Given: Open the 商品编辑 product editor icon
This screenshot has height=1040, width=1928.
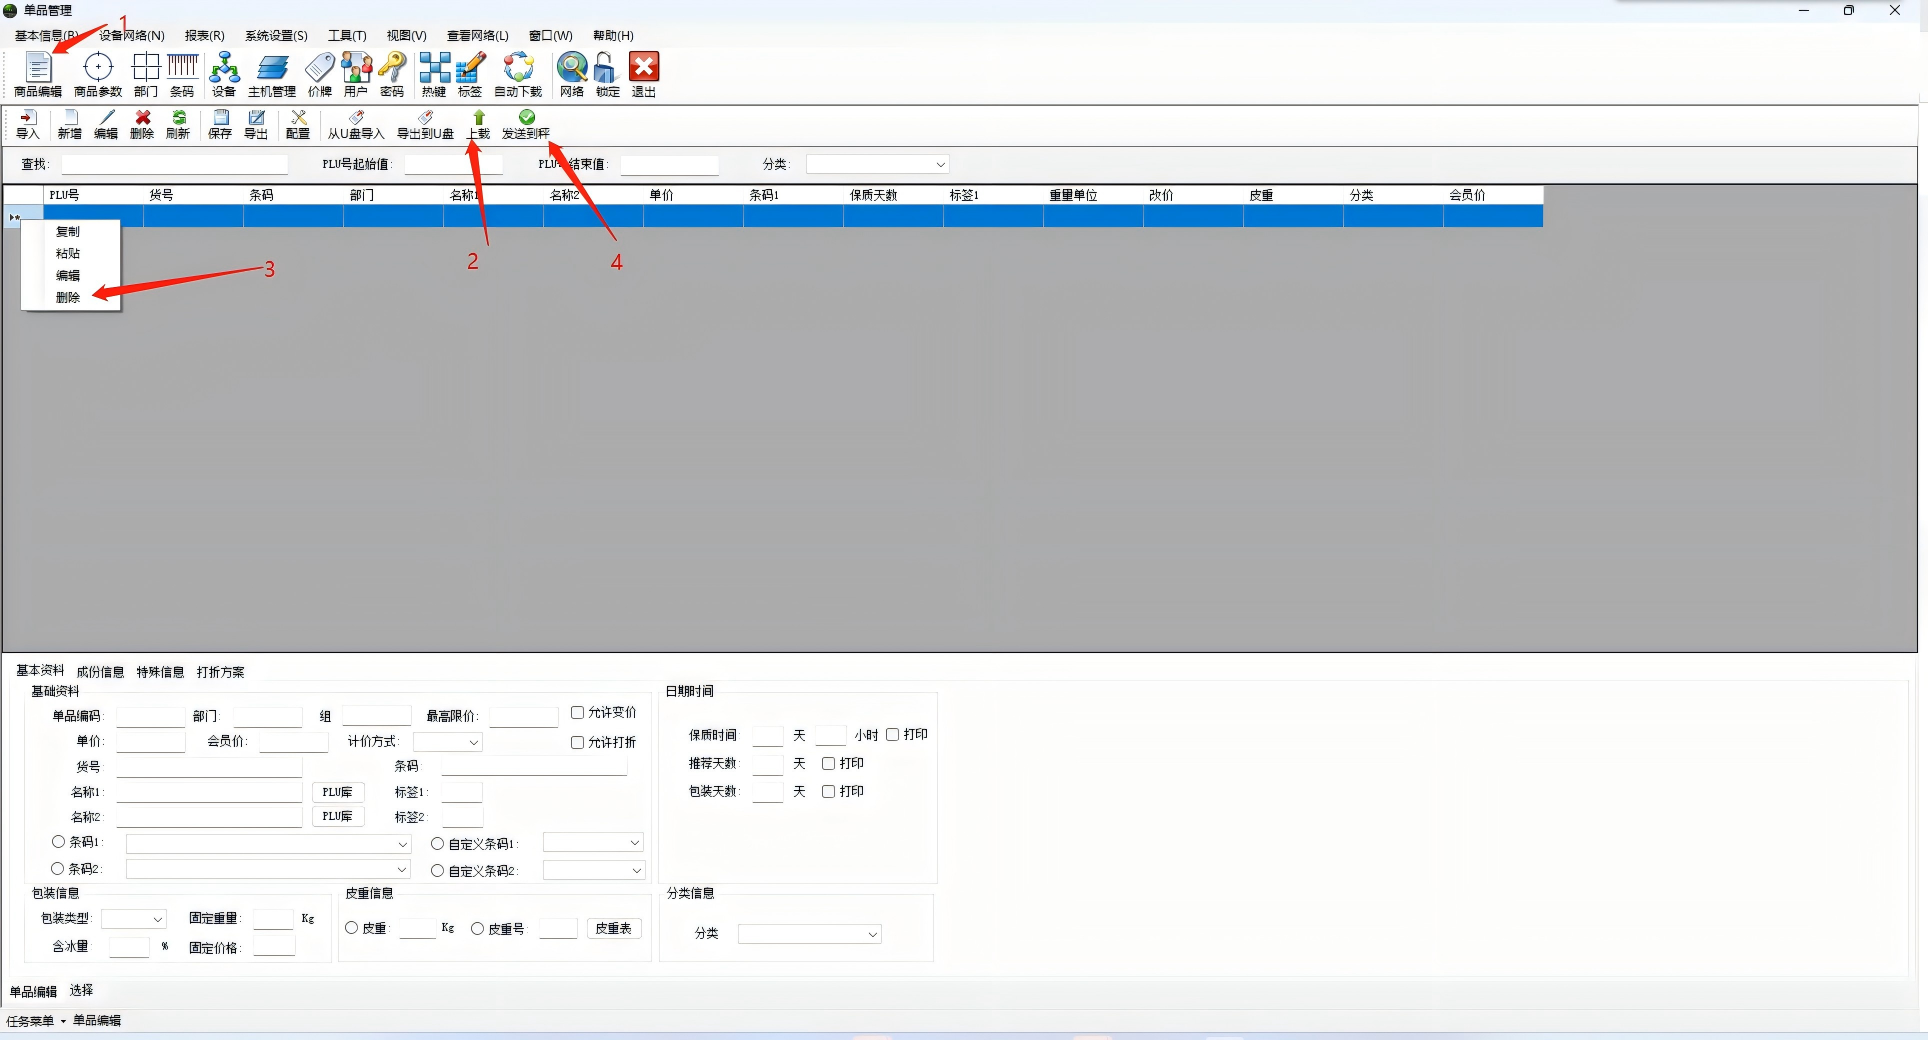Looking at the screenshot, I should click(x=38, y=74).
